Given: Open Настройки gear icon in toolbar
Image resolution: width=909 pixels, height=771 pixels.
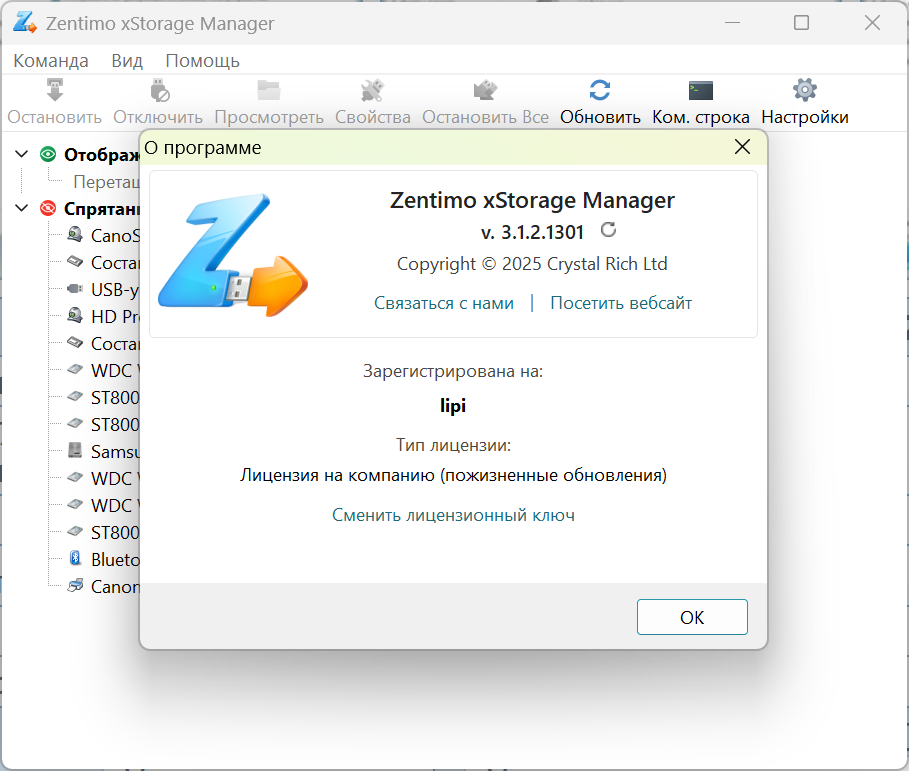Looking at the screenshot, I should coord(805,90).
